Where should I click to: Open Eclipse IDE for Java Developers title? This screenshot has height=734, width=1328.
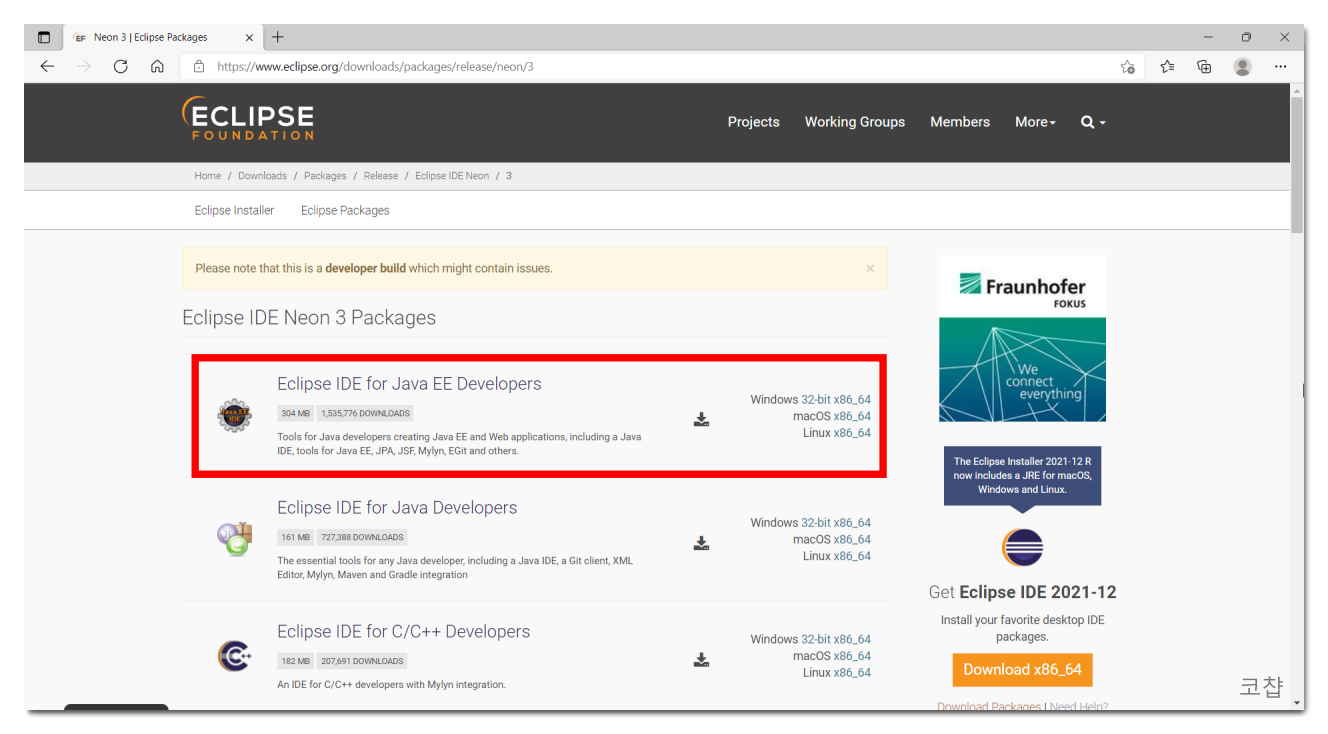point(397,508)
